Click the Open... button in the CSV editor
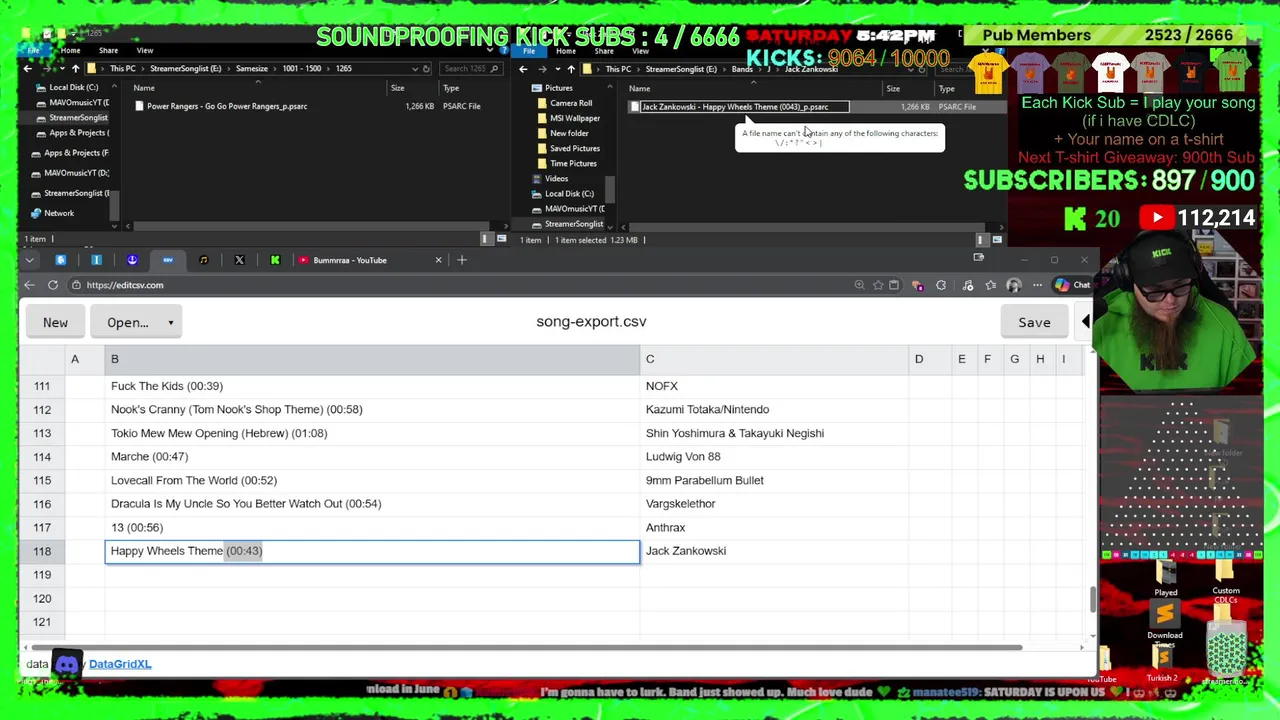 pos(128,322)
